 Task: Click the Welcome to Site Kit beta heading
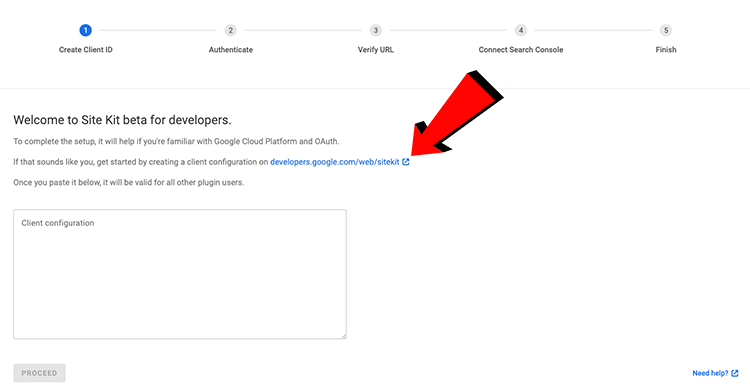coord(122,120)
